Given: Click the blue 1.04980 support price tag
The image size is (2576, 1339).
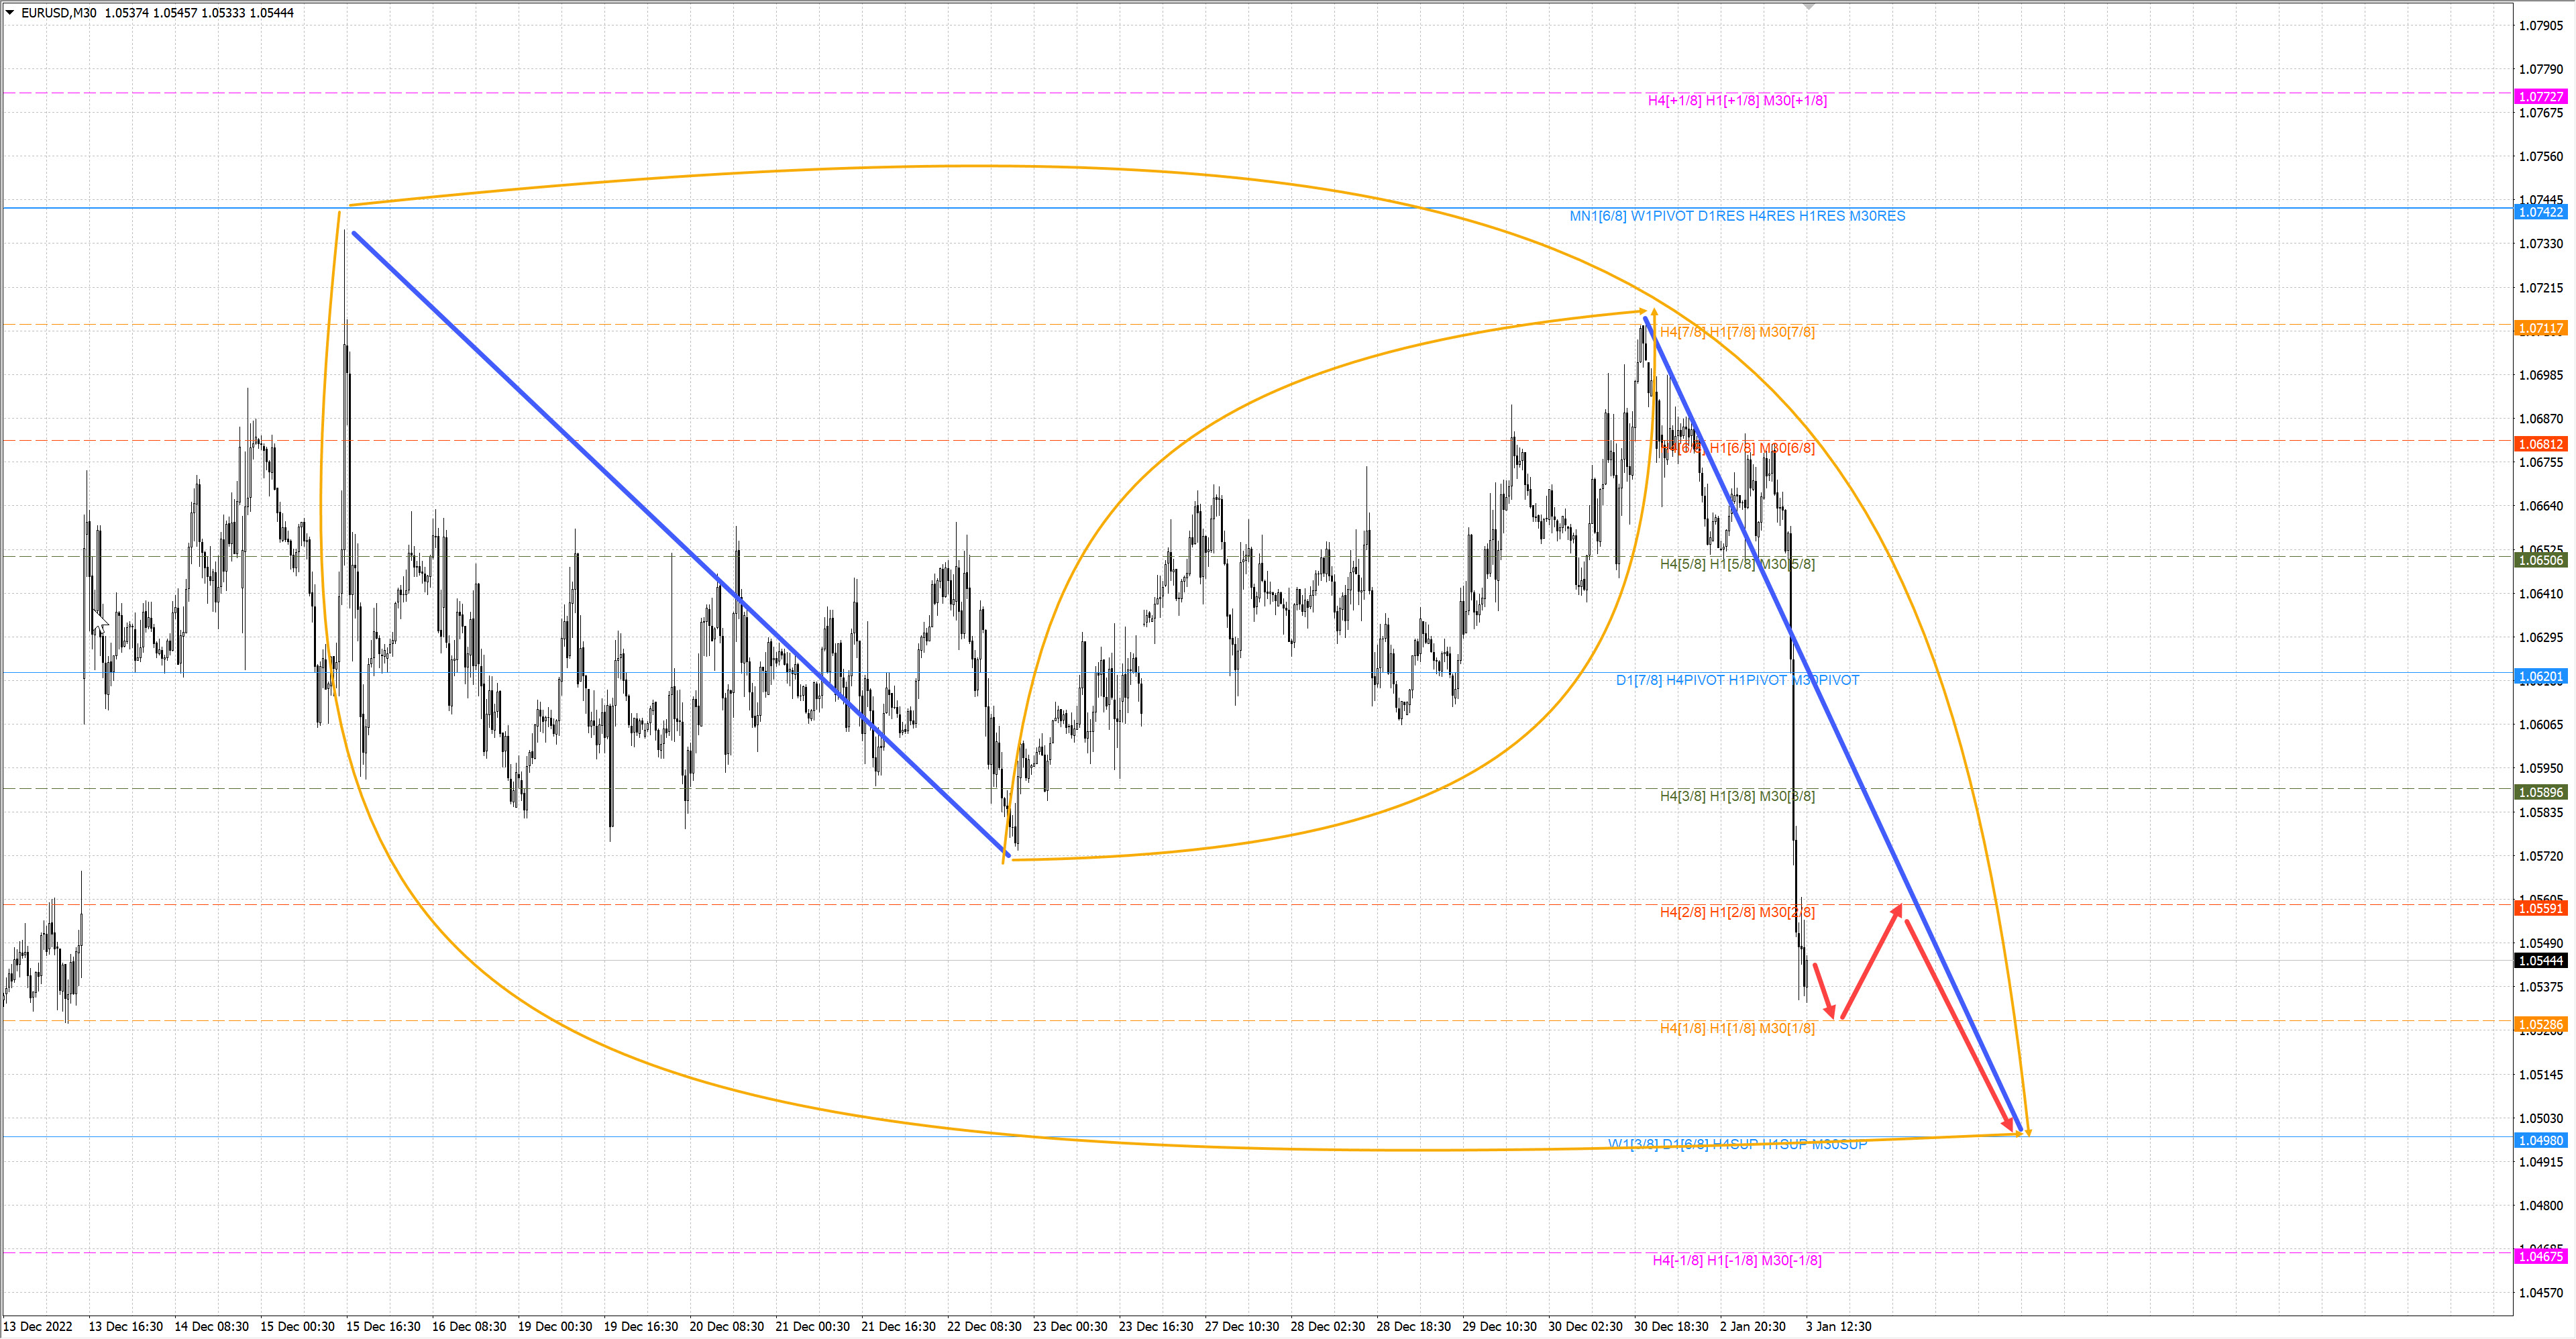Looking at the screenshot, I should pyautogui.click(x=2540, y=1141).
